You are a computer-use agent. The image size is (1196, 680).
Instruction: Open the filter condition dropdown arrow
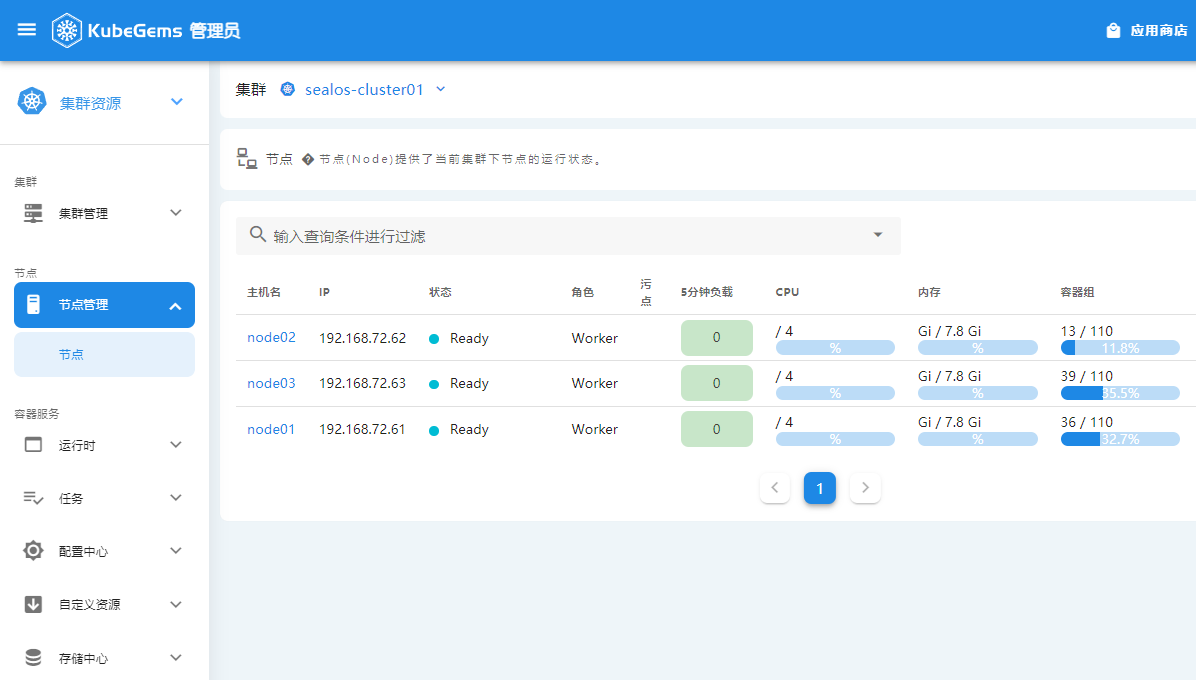coord(878,235)
